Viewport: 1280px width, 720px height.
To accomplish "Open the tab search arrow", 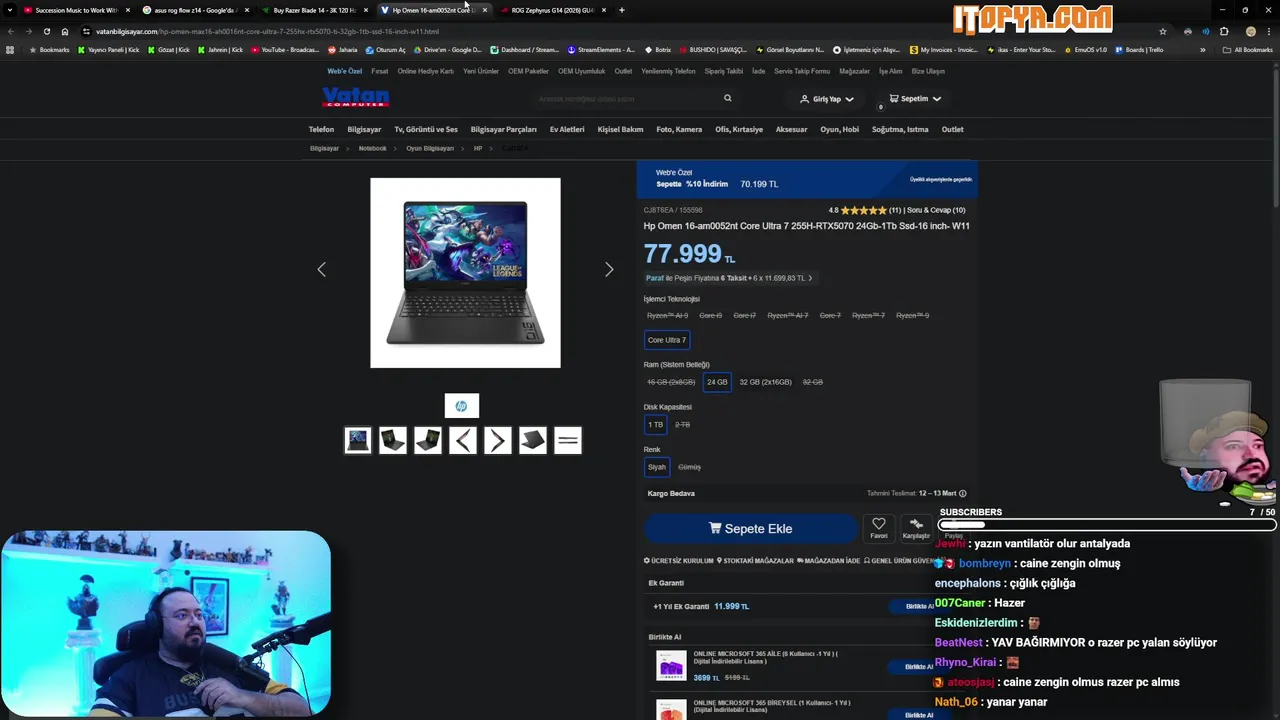I will point(10,10).
